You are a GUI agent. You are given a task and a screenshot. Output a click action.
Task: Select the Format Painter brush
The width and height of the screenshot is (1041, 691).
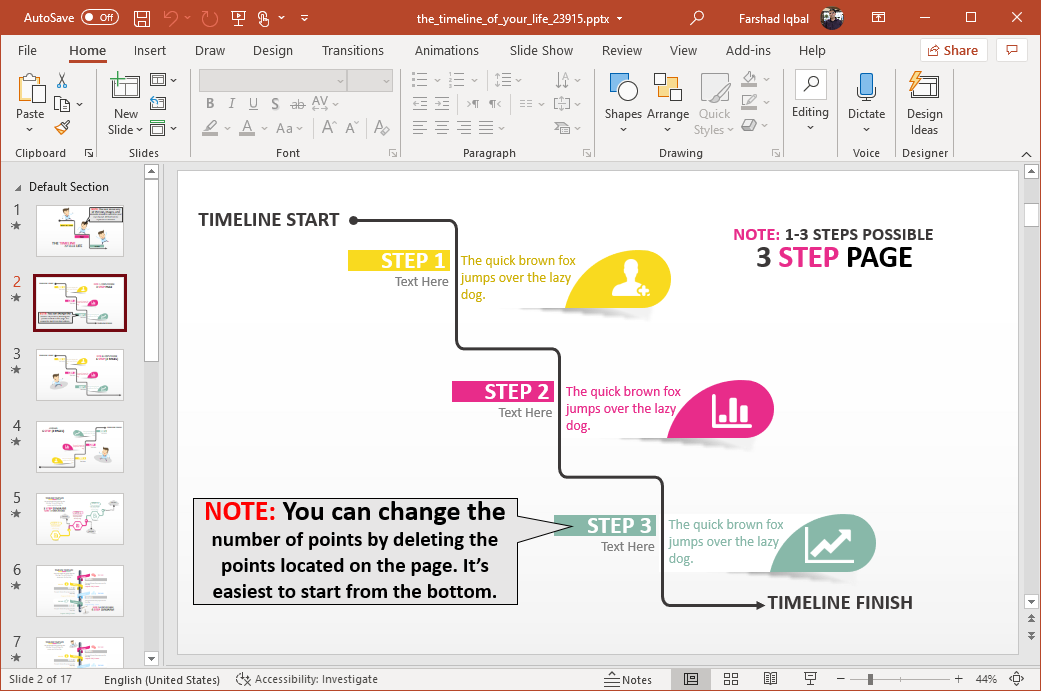(62, 127)
